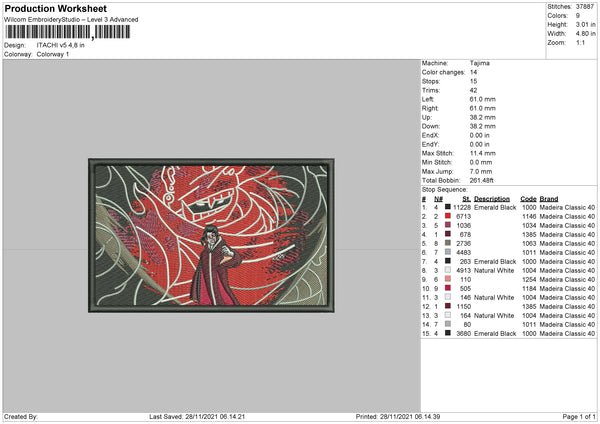This screenshot has width=600, height=424.
Task: Select the dark maroon swatch in stop row 4
Action: pyautogui.click(x=448, y=234)
